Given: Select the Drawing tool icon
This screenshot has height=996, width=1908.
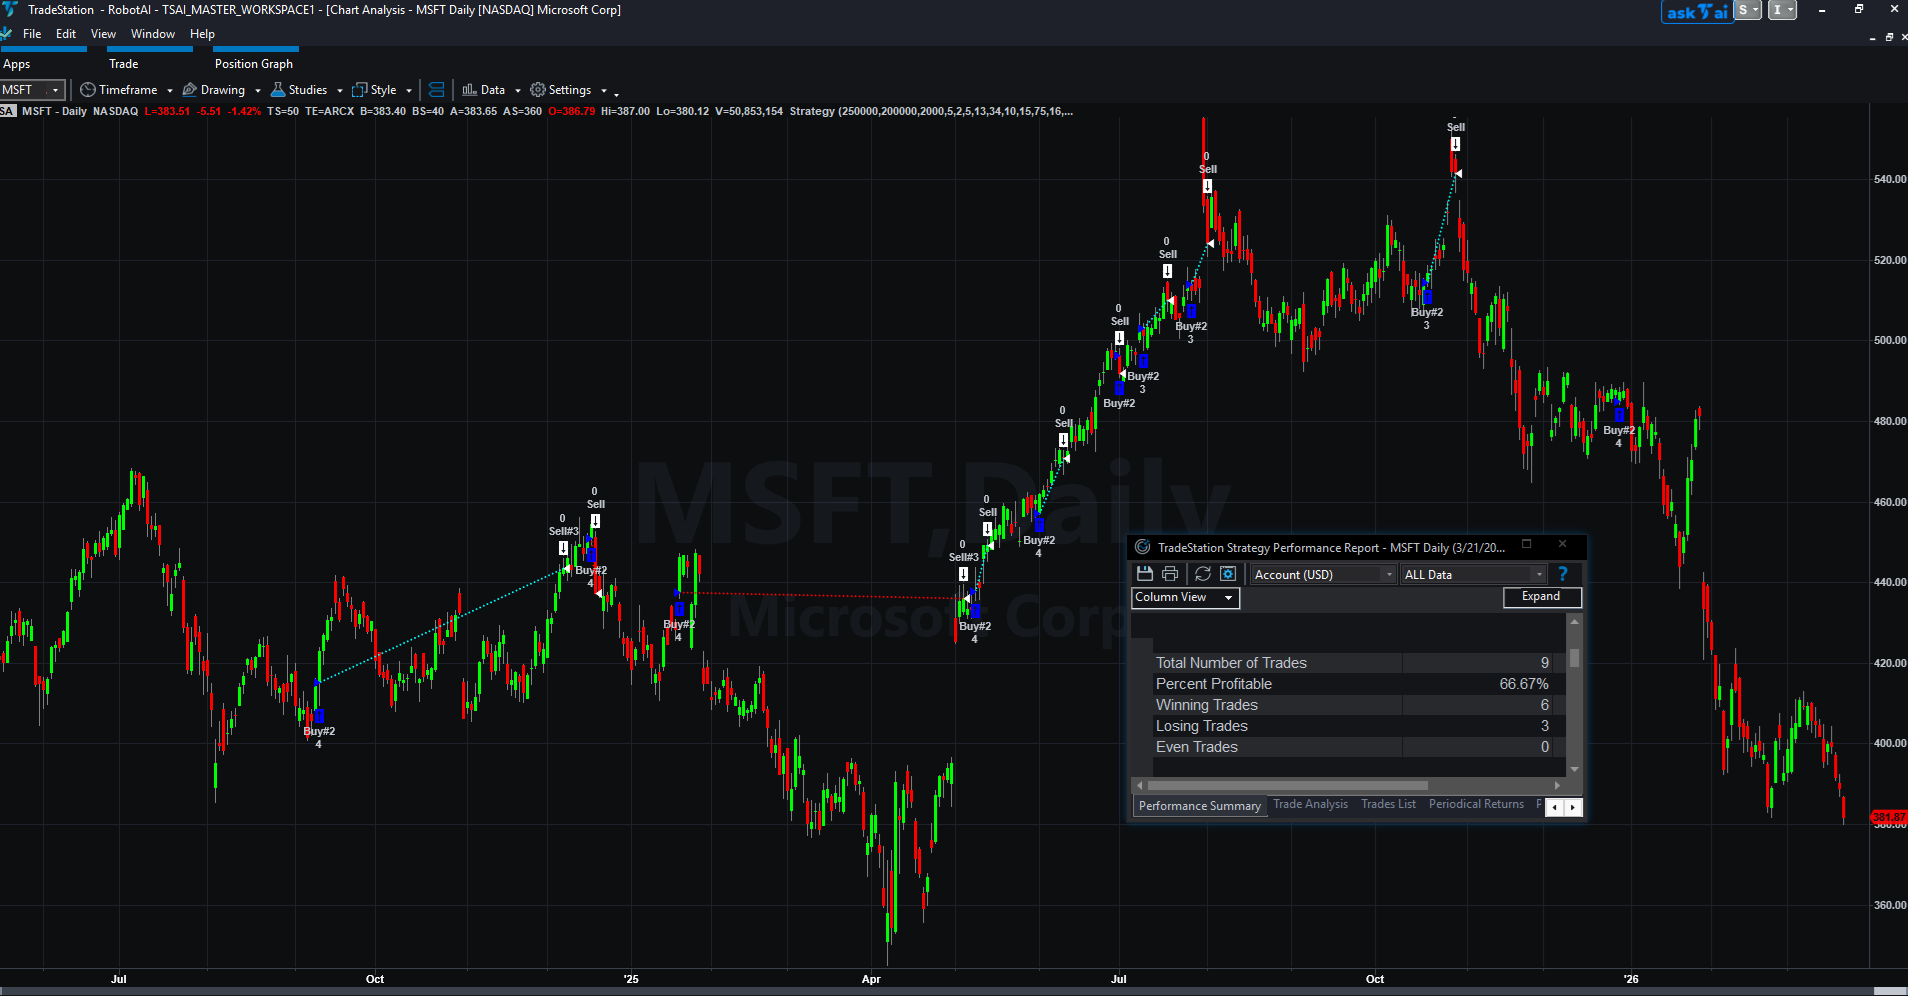Looking at the screenshot, I should [x=188, y=90].
